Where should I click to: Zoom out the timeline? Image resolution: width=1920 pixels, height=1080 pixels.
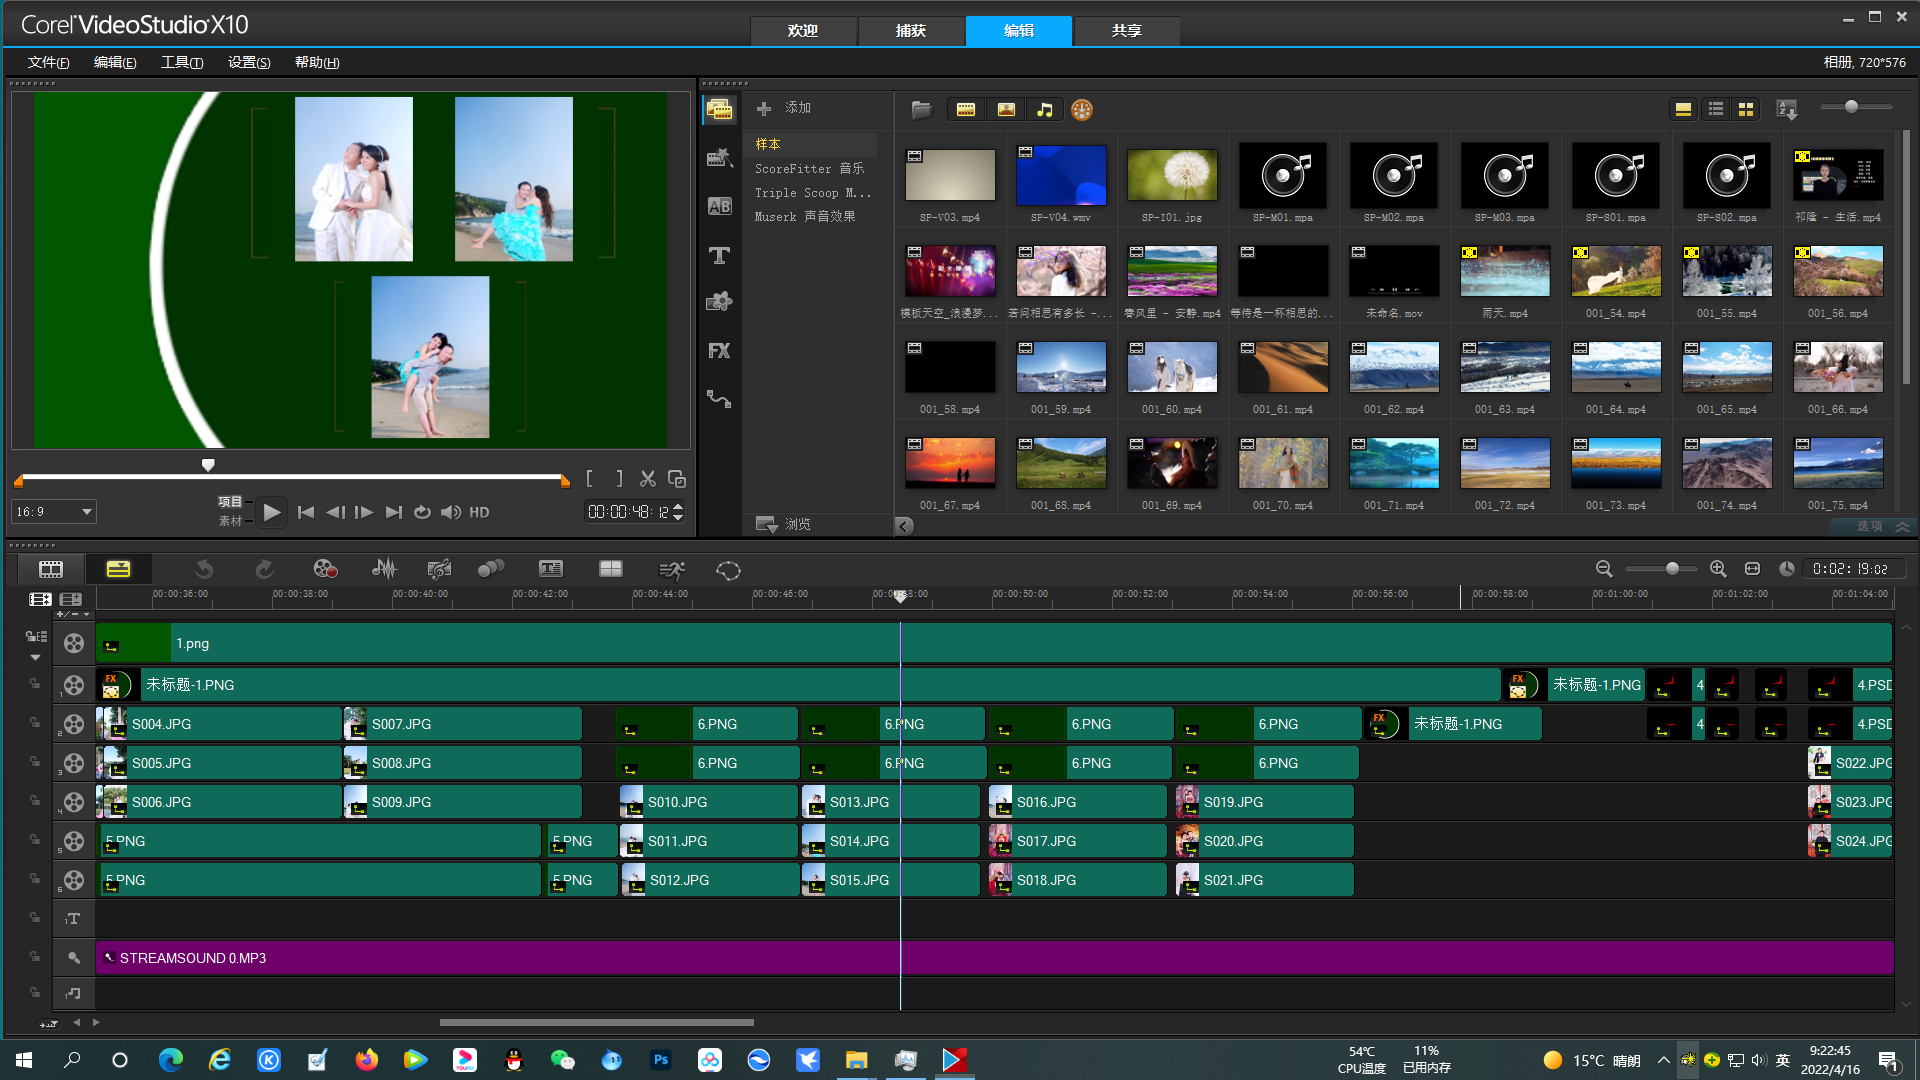pos(1604,569)
